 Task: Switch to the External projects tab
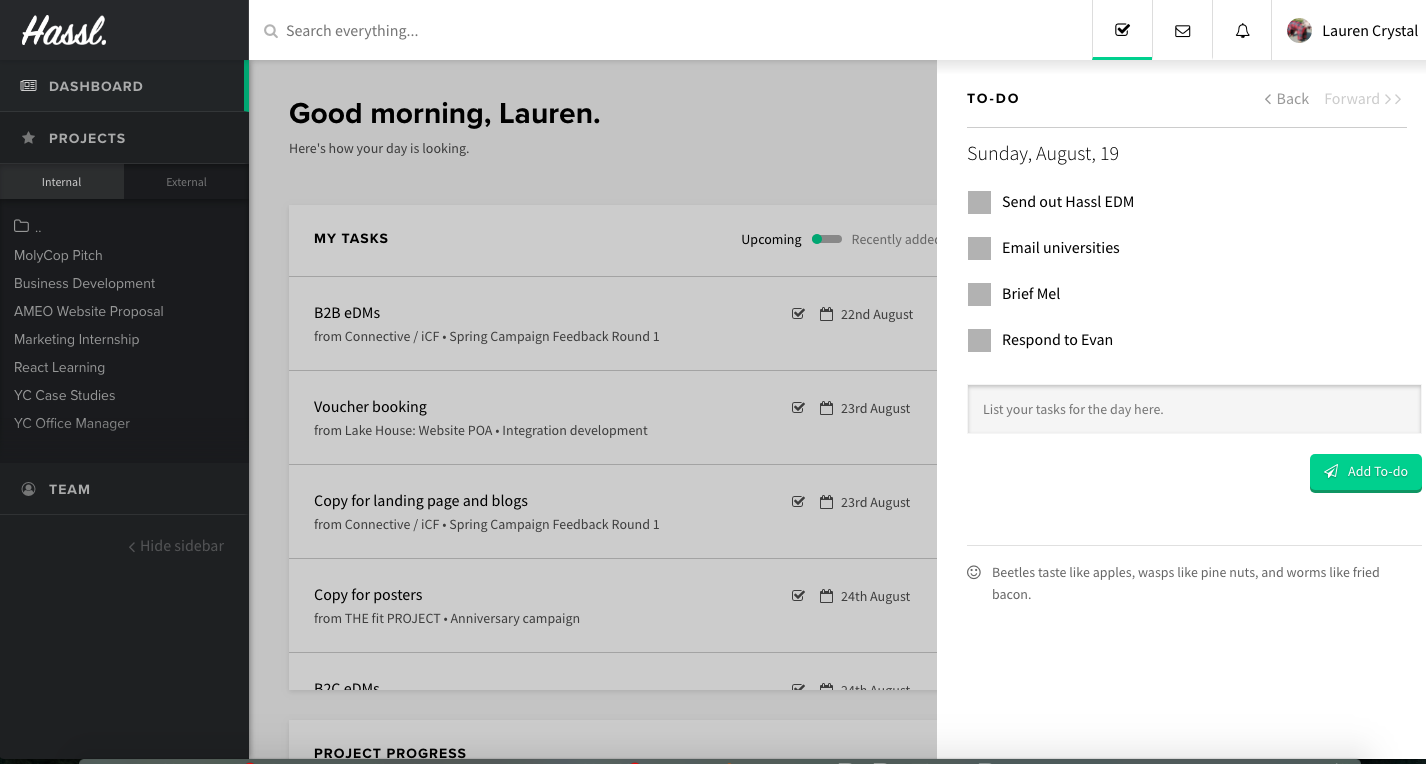186,182
